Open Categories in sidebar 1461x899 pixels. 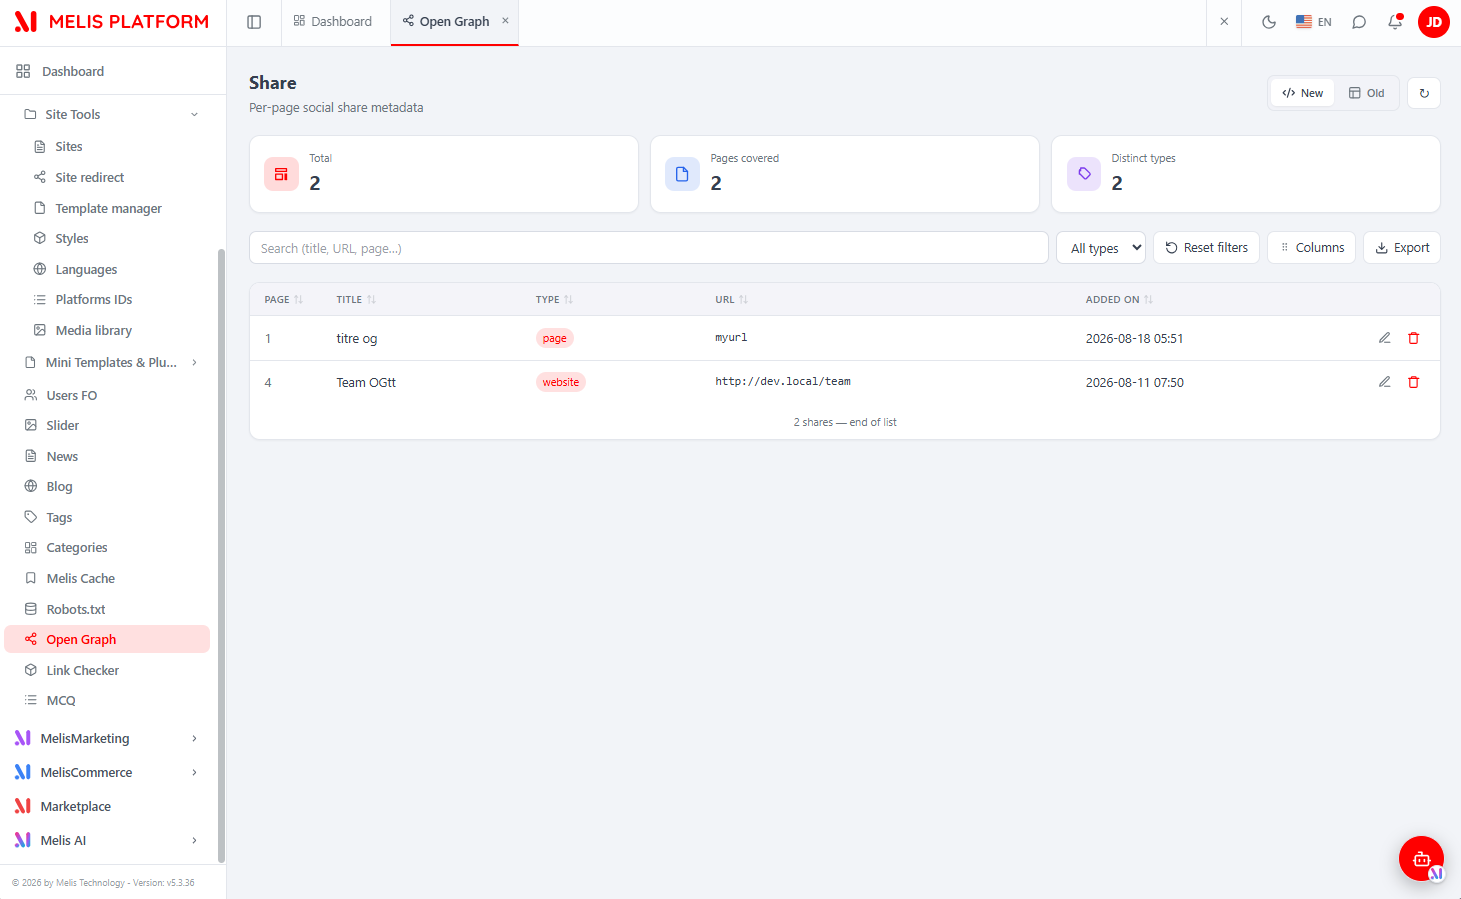click(x=77, y=547)
